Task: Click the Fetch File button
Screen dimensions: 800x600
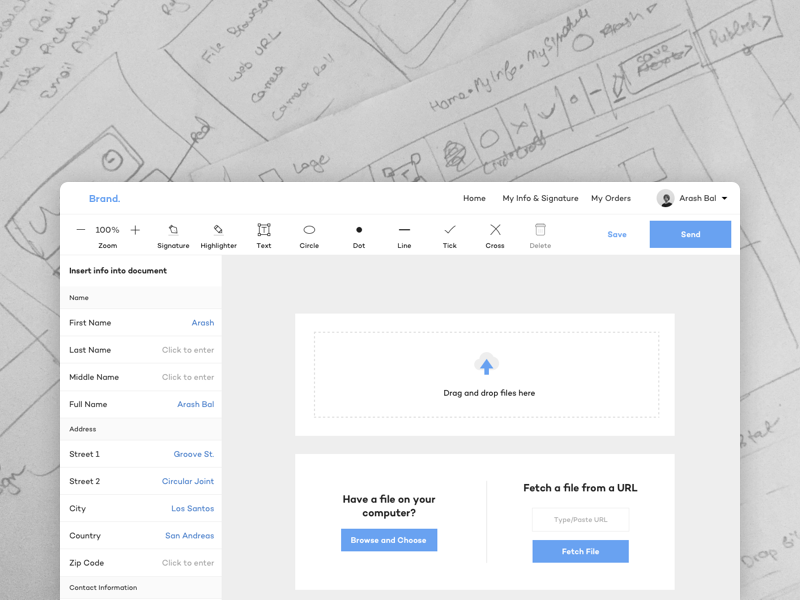Action: 581,552
